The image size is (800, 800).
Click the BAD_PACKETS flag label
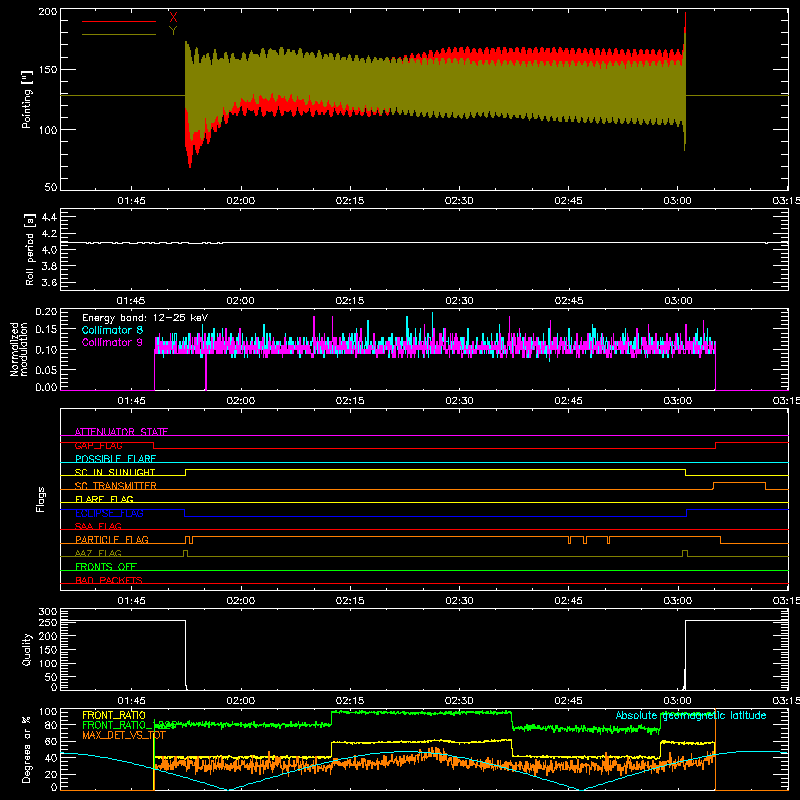tap(109, 580)
